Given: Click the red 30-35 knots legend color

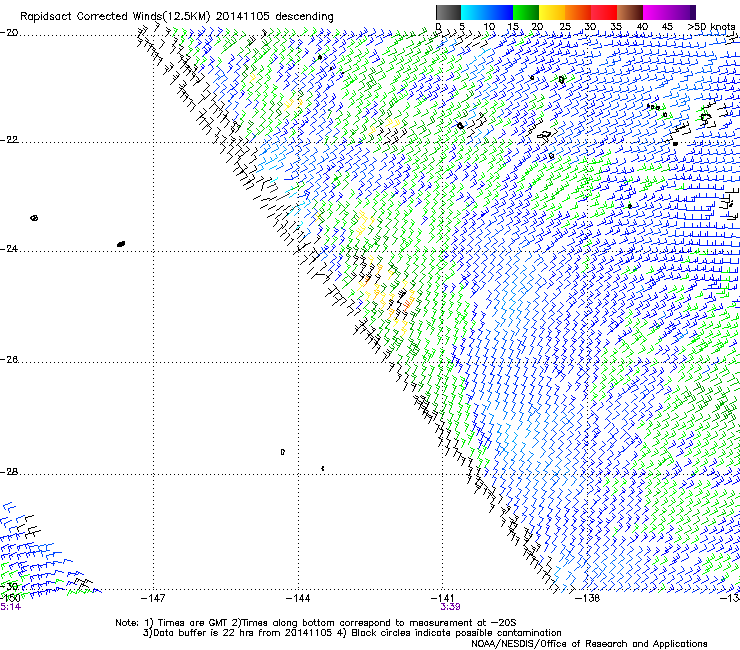Looking at the screenshot, I should click(604, 12).
